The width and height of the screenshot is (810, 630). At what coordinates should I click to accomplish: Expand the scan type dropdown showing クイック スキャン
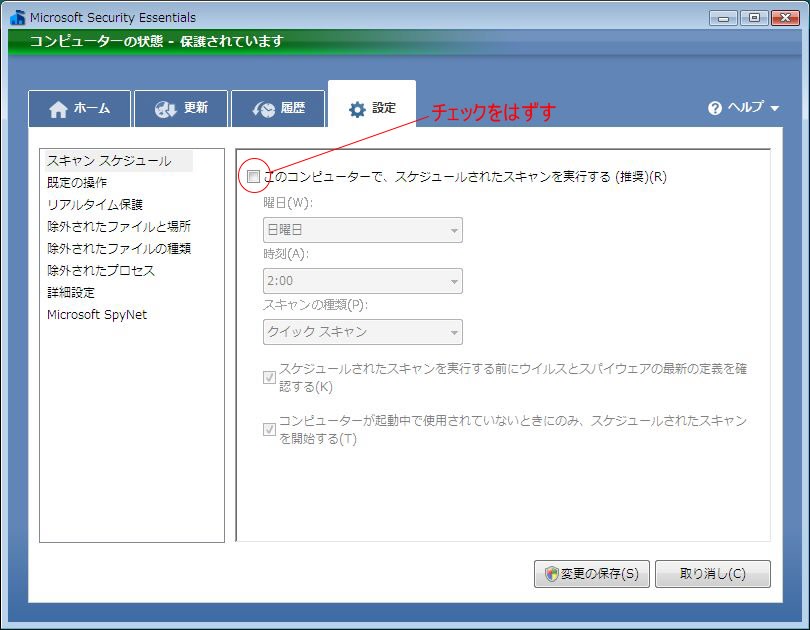click(x=362, y=332)
